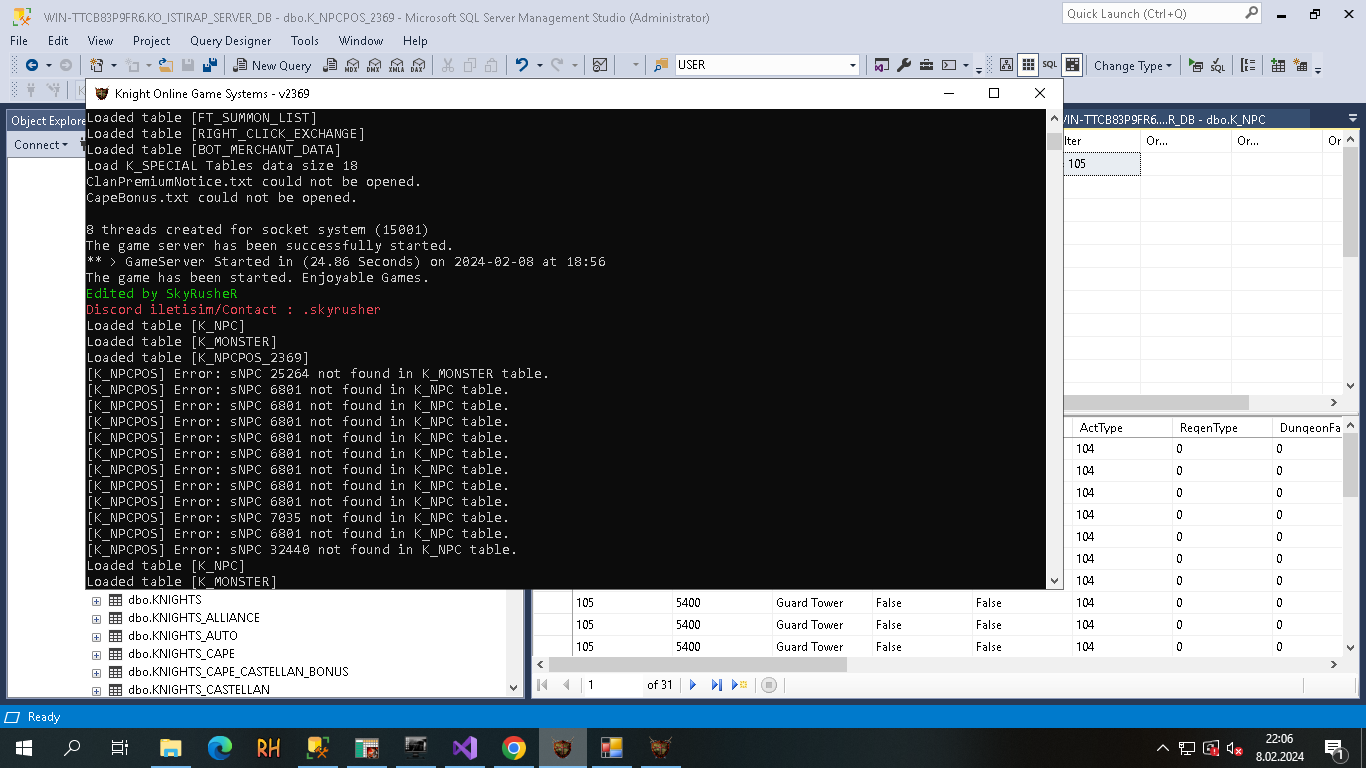Open File Explorer from the taskbar
Viewport: 1366px width, 768px height.
[x=171, y=748]
